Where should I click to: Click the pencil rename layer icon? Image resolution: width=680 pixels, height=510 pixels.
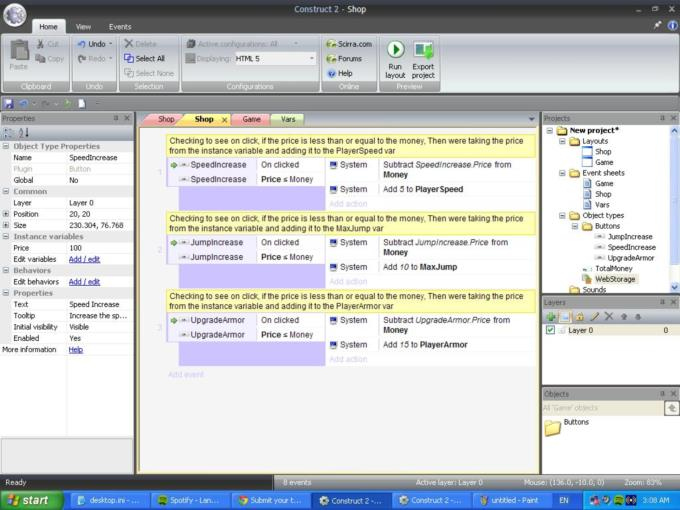pos(595,317)
